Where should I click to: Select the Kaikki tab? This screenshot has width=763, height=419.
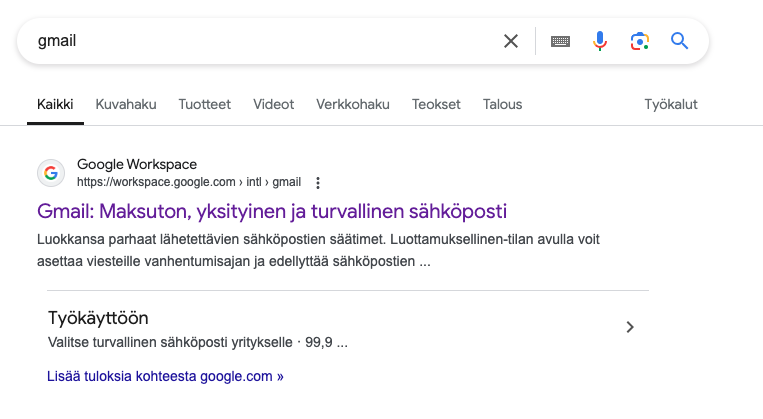point(55,104)
